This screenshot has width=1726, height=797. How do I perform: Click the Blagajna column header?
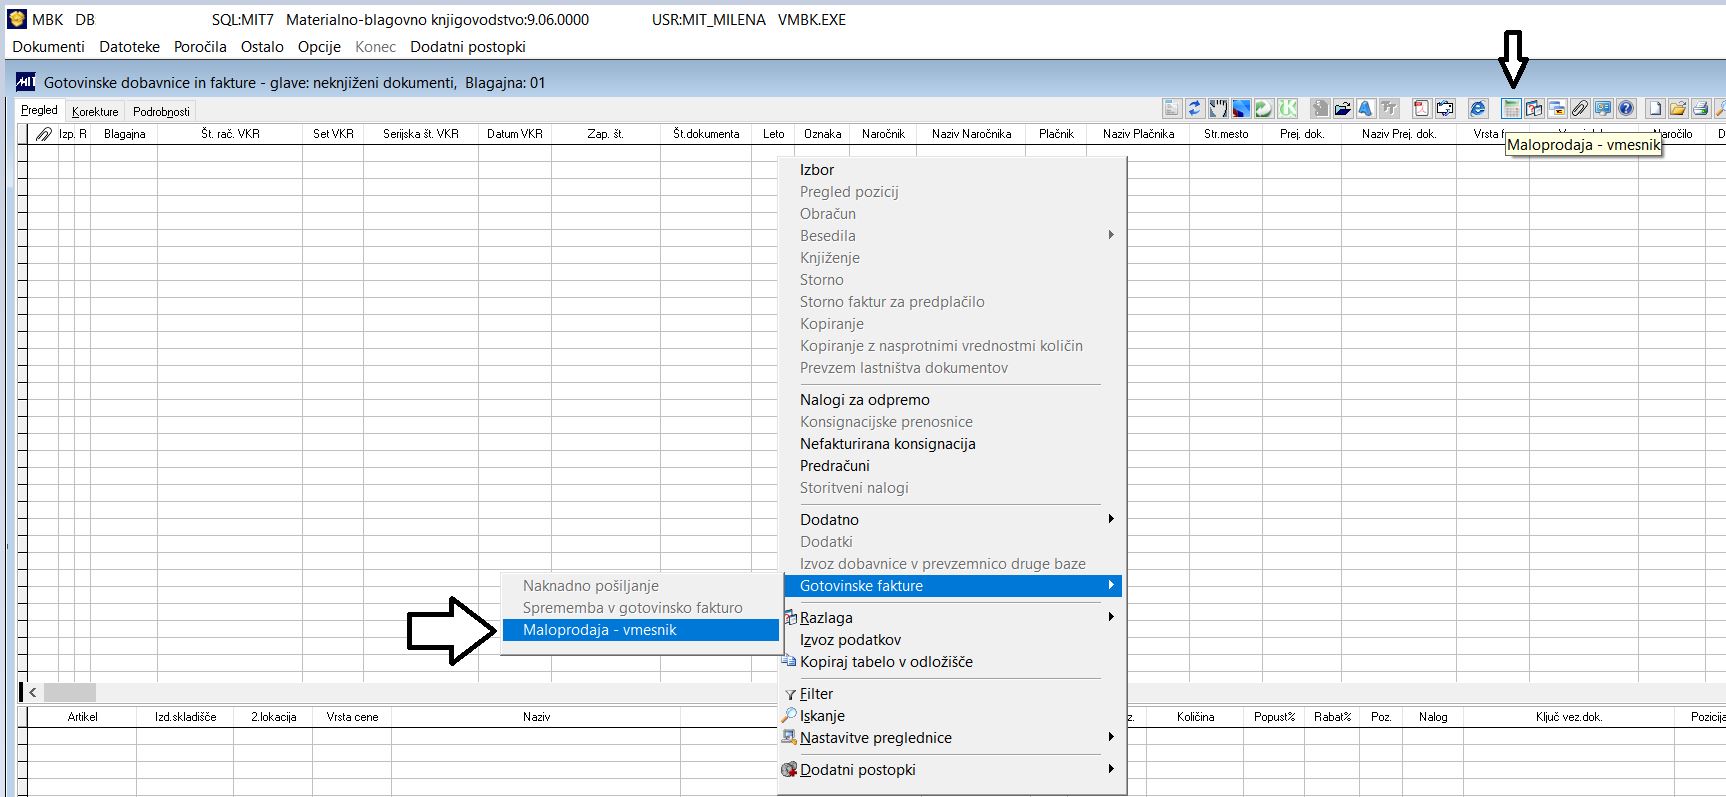click(x=124, y=133)
